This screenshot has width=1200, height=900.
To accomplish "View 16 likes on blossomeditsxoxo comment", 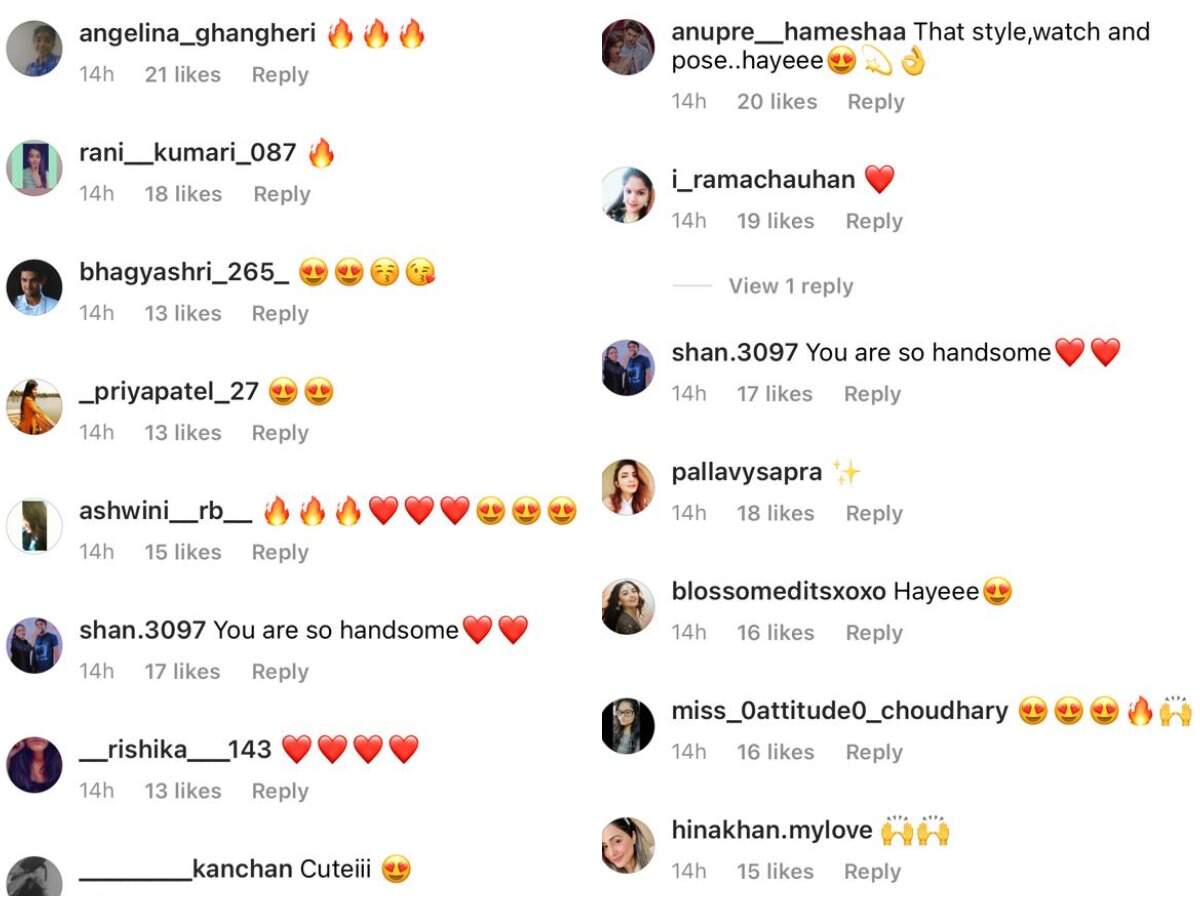I will click(x=775, y=633).
